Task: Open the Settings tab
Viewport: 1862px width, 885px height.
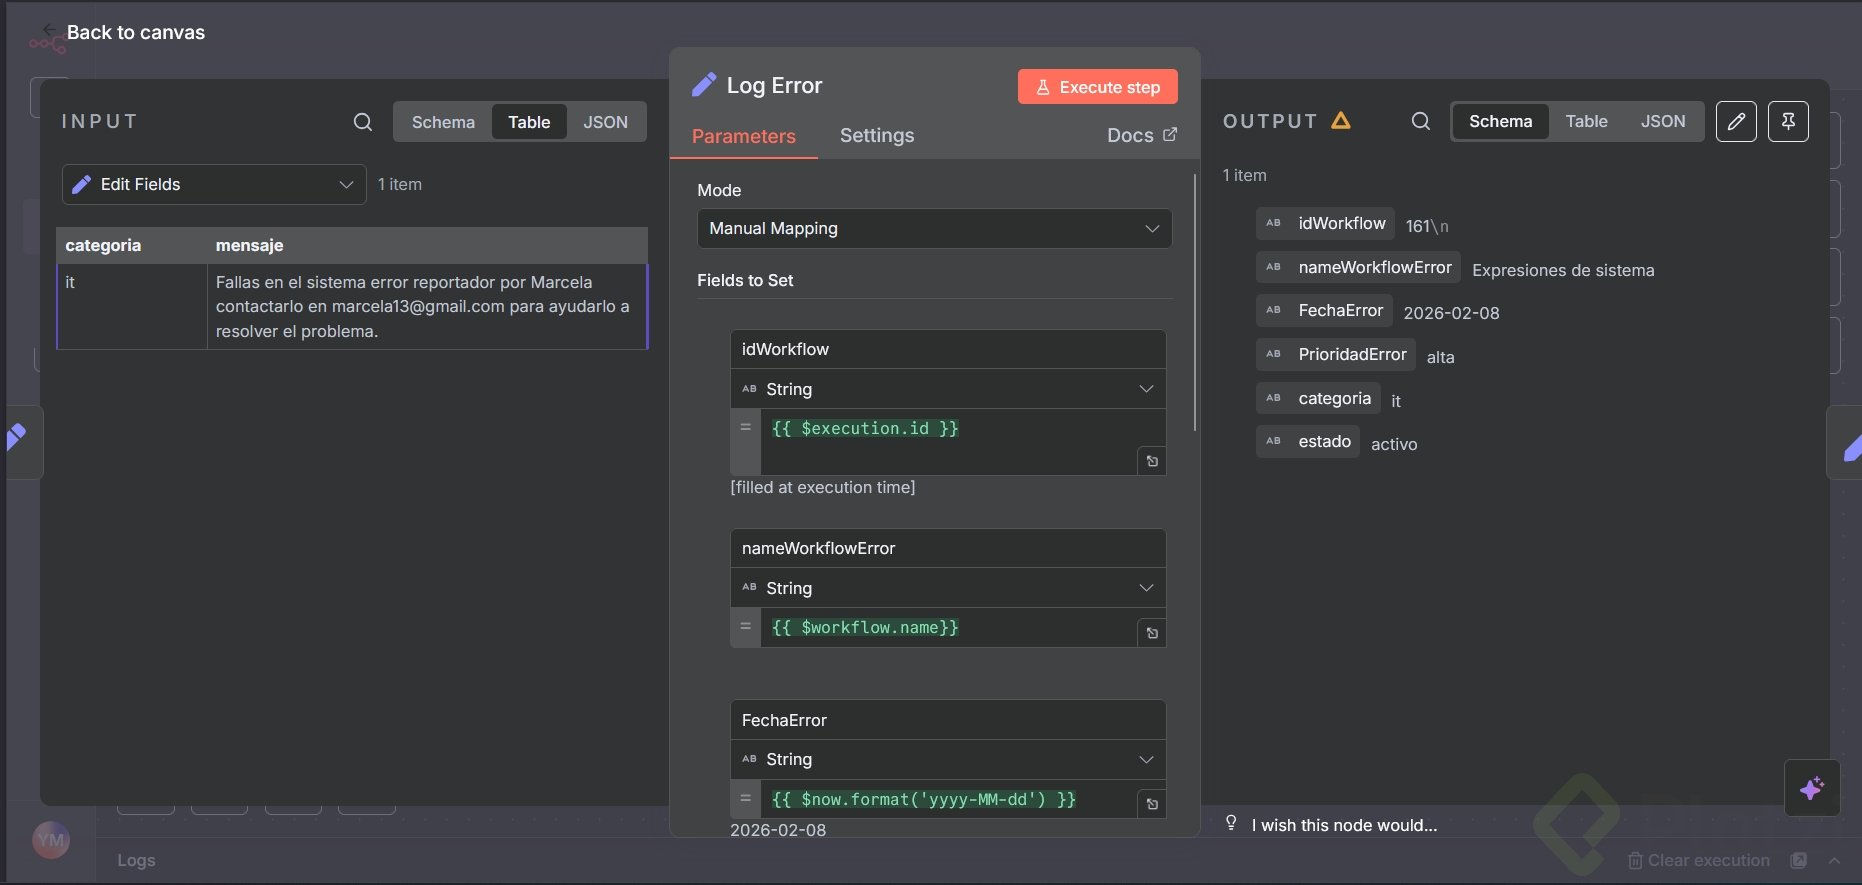Action: point(877,136)
